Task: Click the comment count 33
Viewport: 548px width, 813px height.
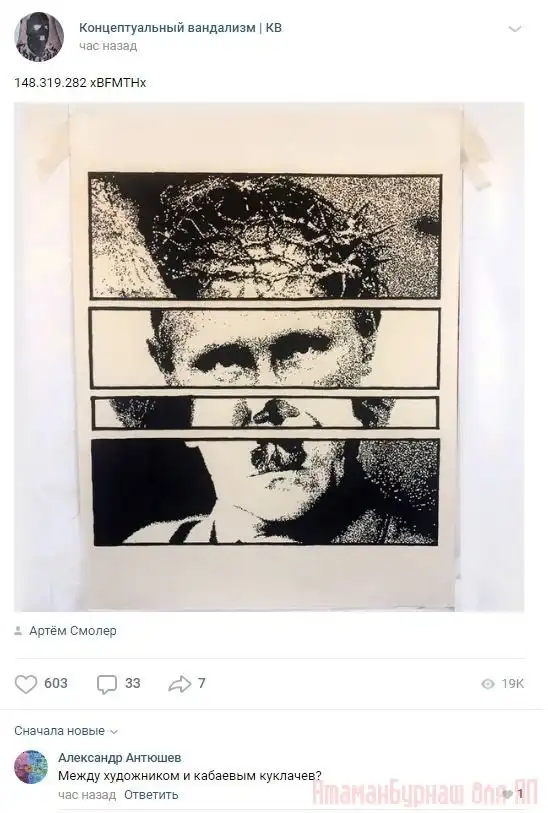Action: click(133, 683)
